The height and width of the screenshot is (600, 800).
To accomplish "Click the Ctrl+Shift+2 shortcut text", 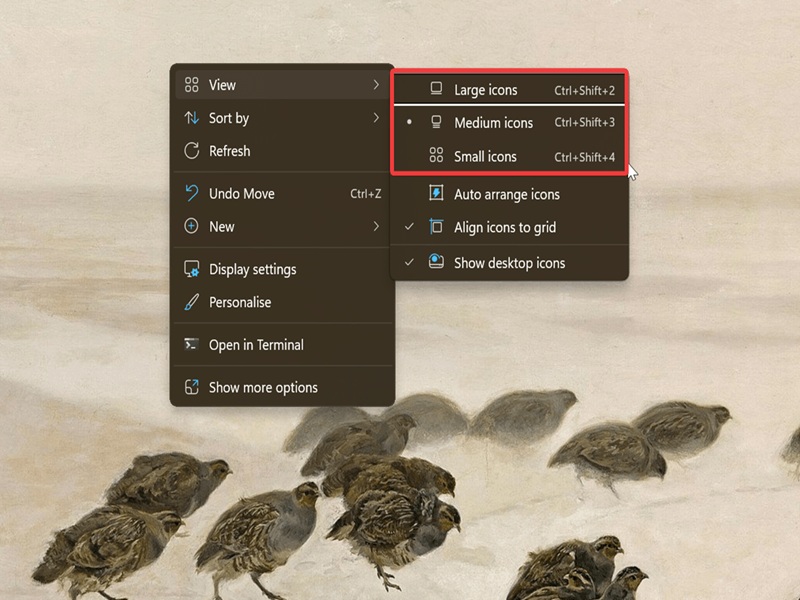I will (x=585, y=90).
